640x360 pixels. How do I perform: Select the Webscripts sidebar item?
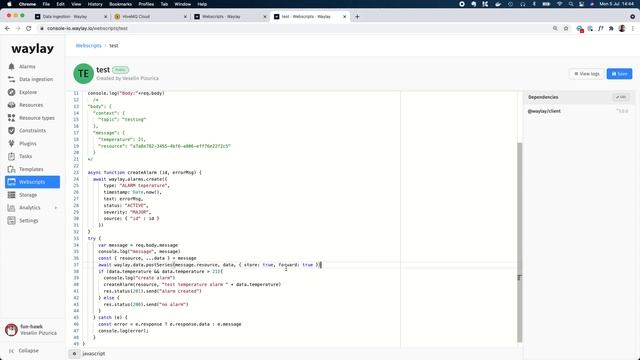pos(32,182)
